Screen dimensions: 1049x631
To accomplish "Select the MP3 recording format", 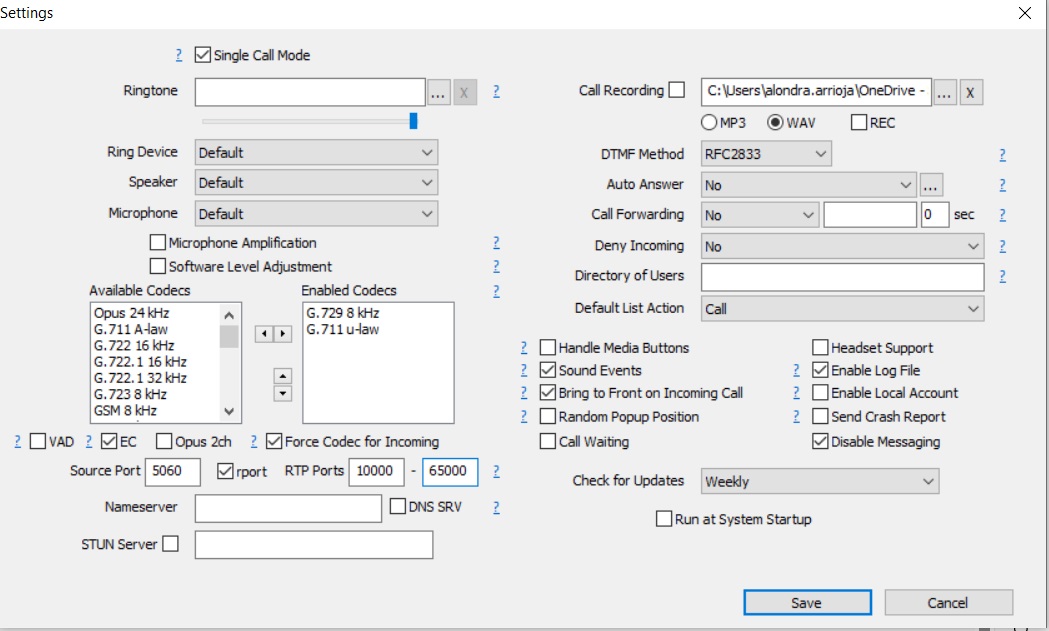I will (709, 123).
